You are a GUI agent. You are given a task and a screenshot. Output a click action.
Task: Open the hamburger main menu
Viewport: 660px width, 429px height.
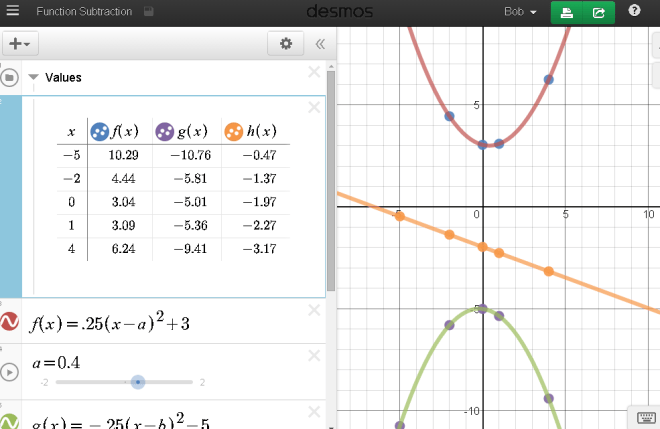tap(13, 11)
